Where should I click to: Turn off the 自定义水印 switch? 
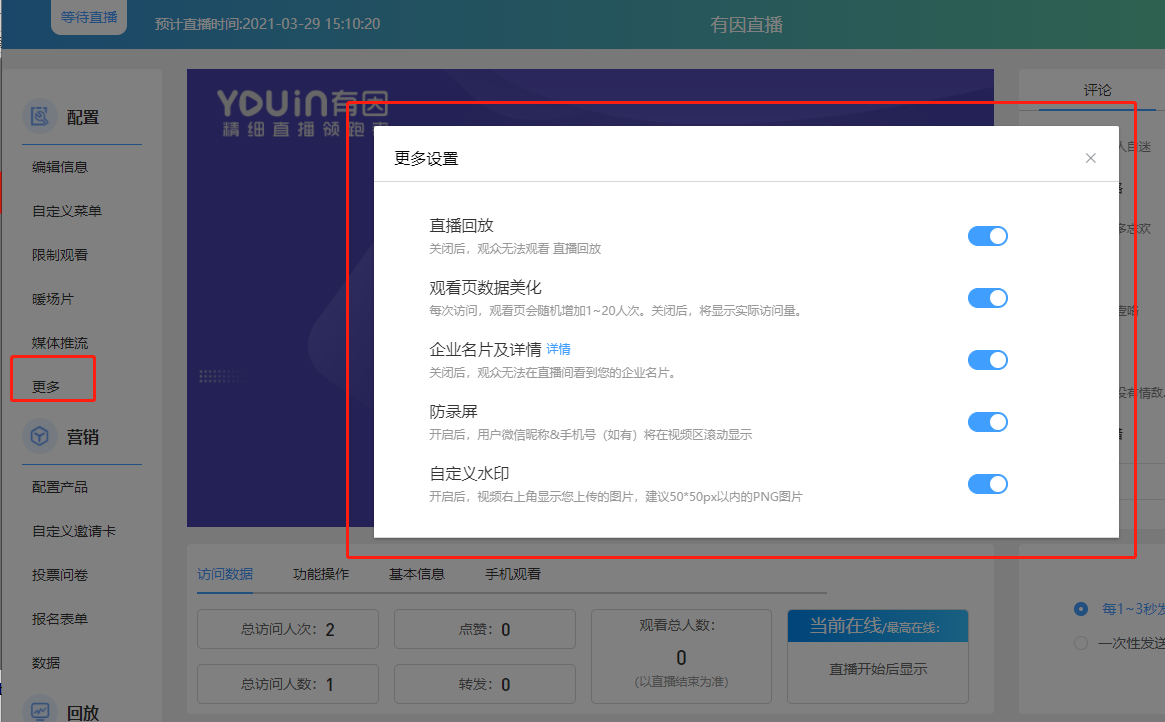987,484
